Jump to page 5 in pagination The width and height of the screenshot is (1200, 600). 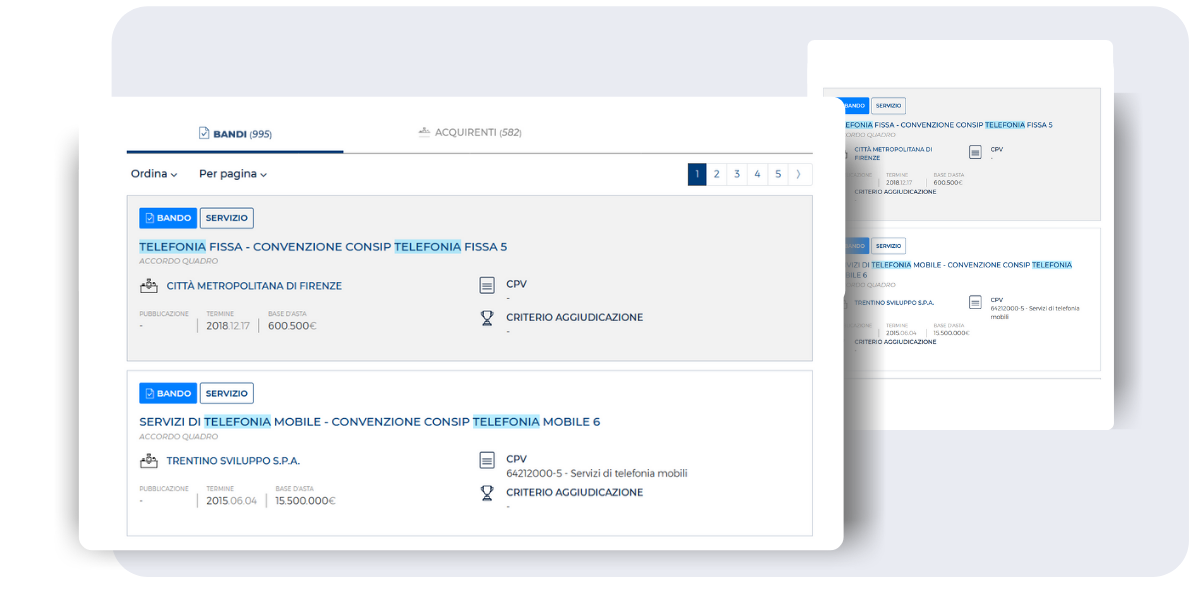(778, 174)
